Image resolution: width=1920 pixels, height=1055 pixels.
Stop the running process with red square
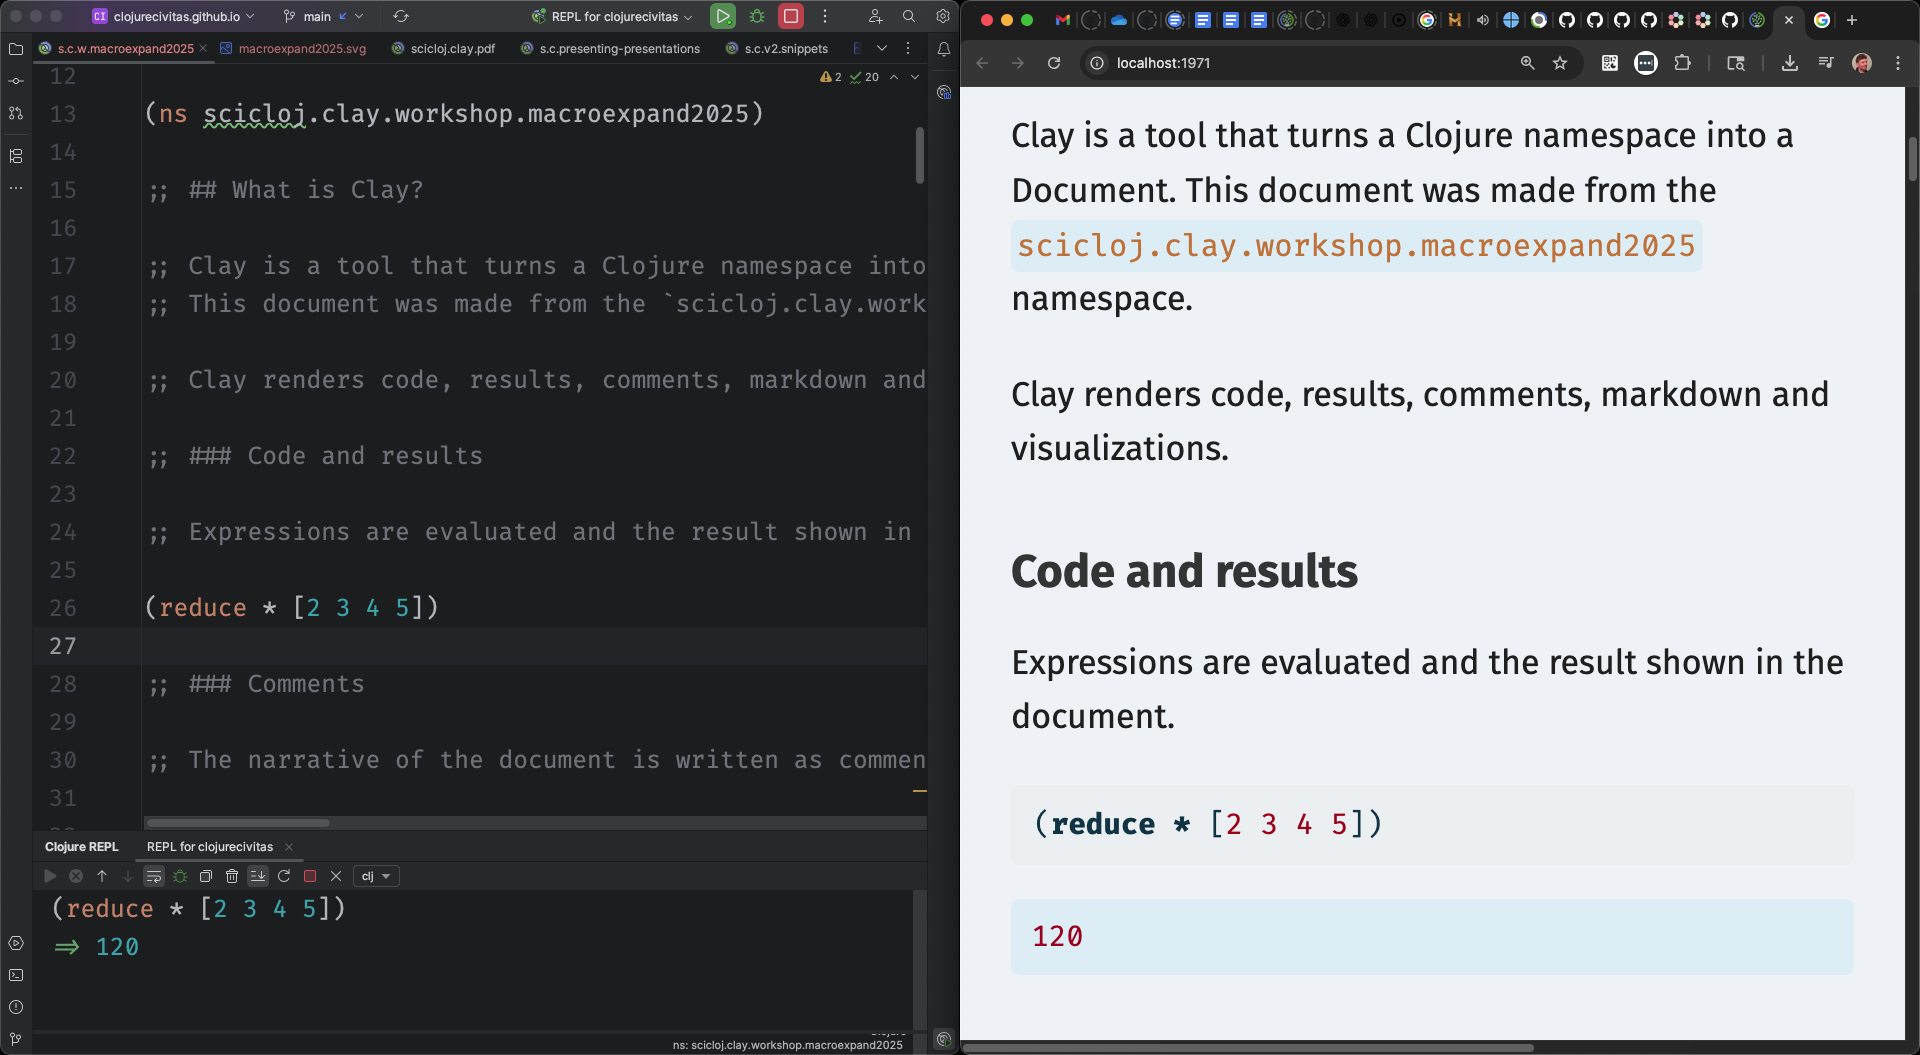coord(790,16)
